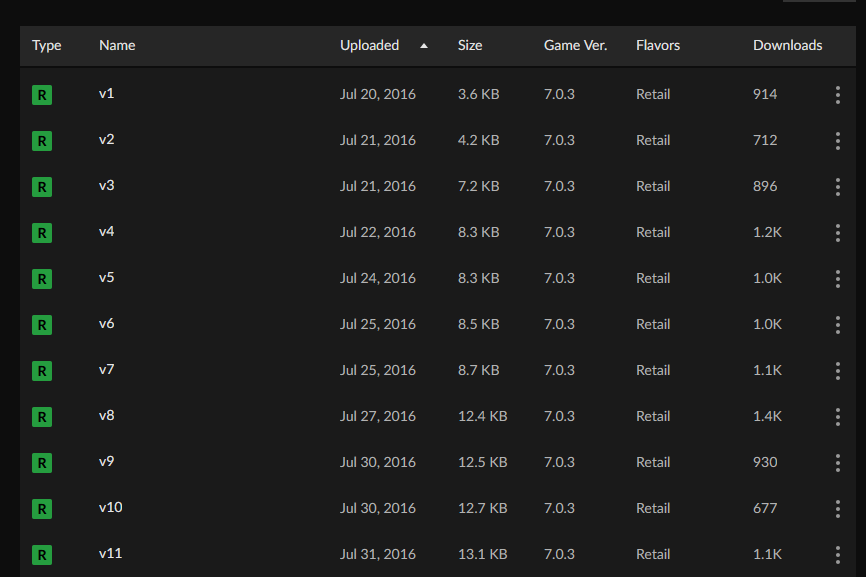
Task: Sort files by Size column header
Action: pyautogui.click(x=470, y=45)
